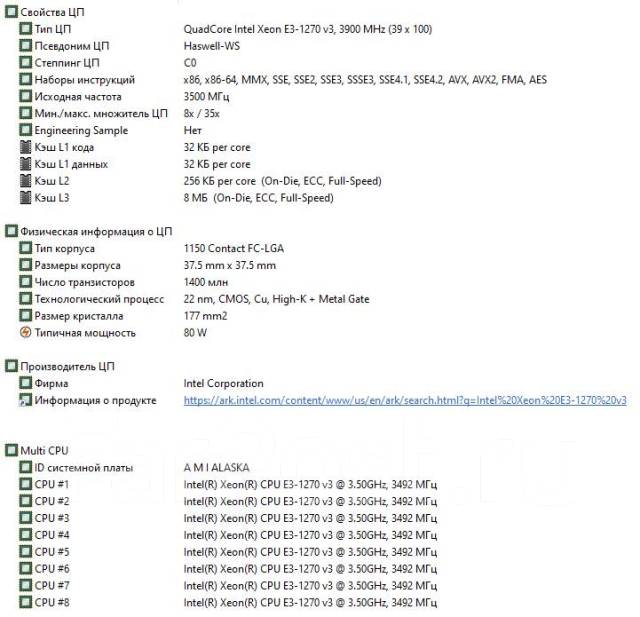Click the icon beside CPU #1
Screen dimensions: 640x617
[x=25, y=484]
